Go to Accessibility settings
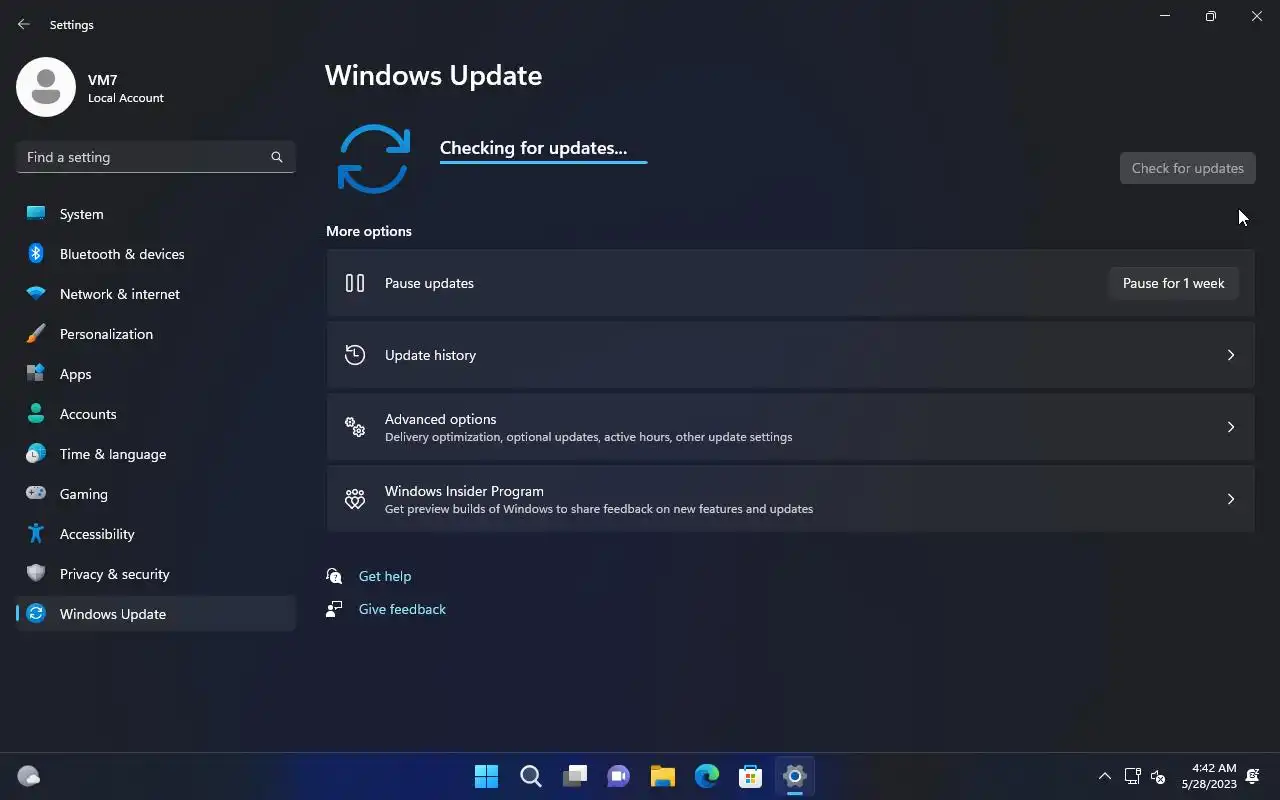 tap(156, 534)
